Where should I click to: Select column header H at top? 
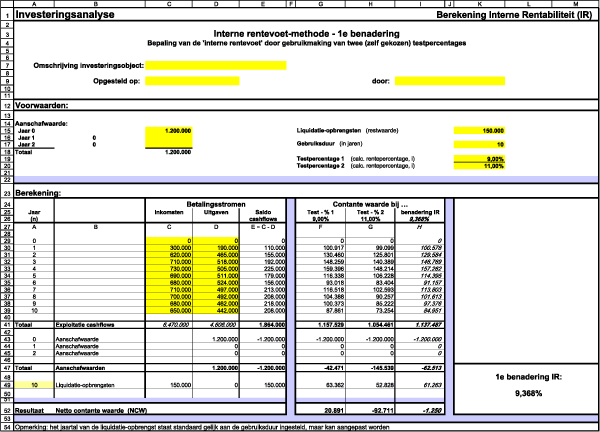coord(370,4)
